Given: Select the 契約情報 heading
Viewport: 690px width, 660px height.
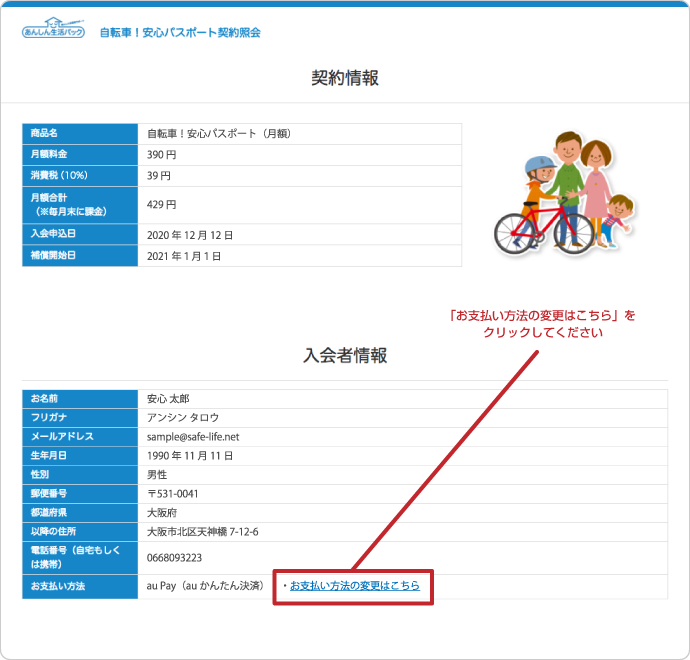Looking at the screenshot, I should 345,78.
